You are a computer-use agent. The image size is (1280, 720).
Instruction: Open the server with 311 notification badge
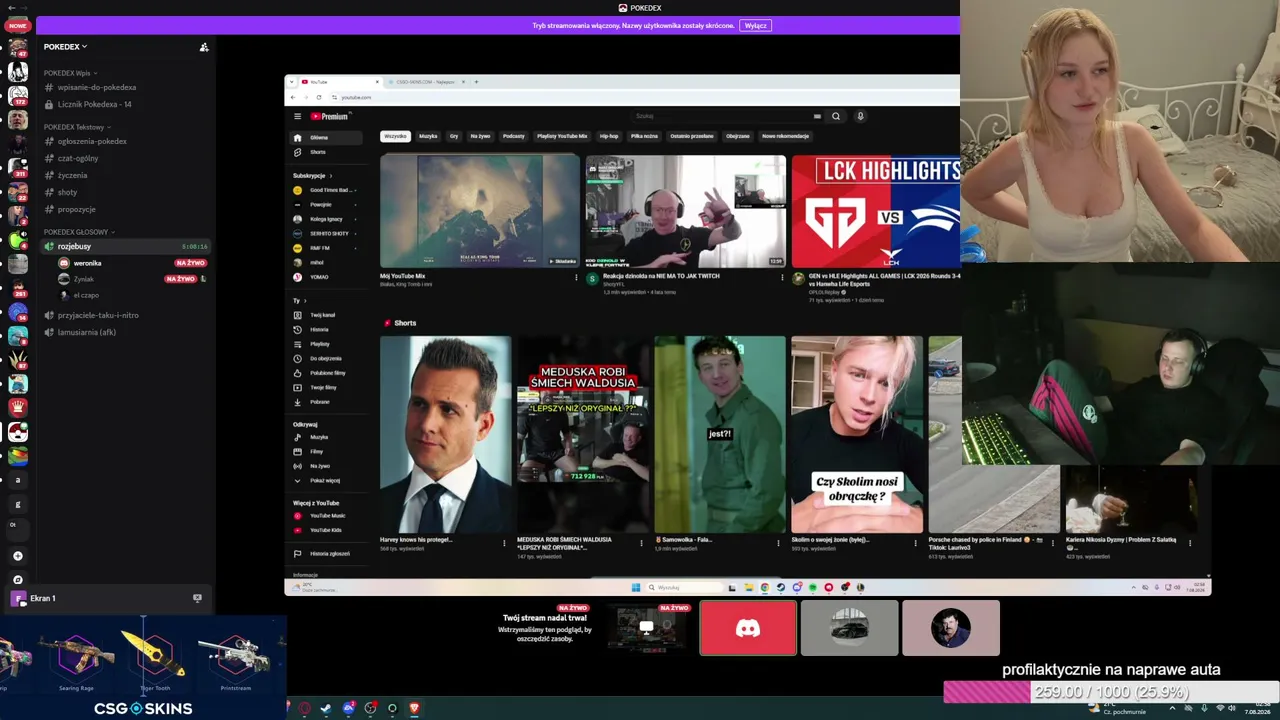(x=17, y=168)
